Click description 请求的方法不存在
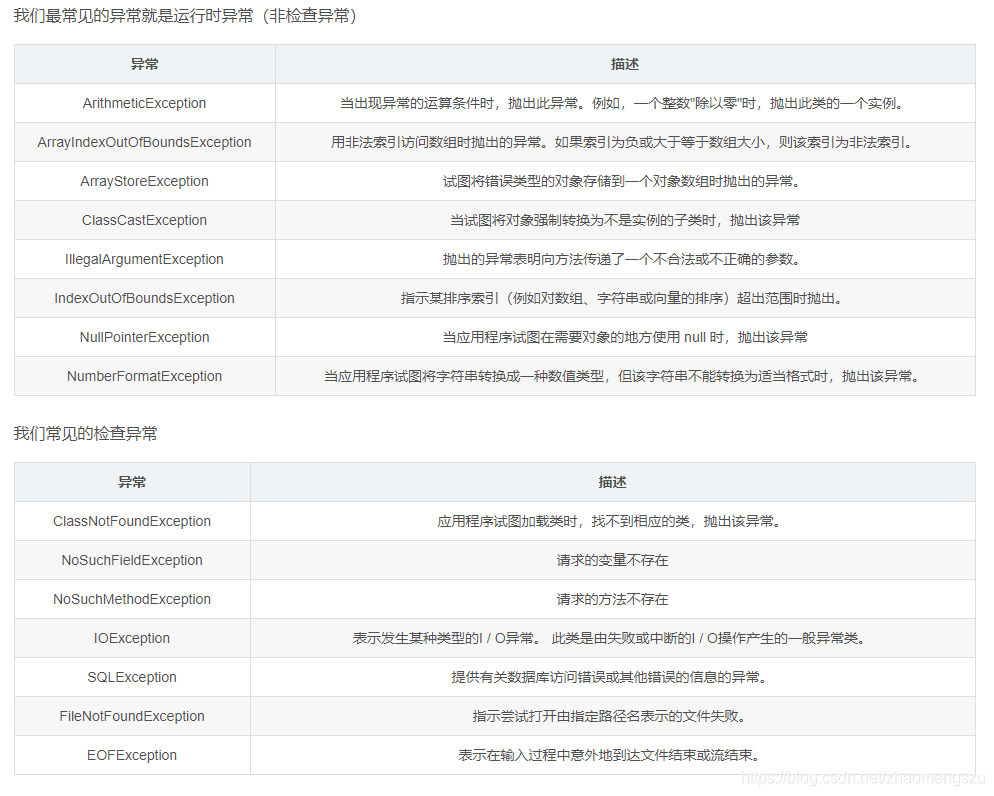 click(x=612, y=600)
